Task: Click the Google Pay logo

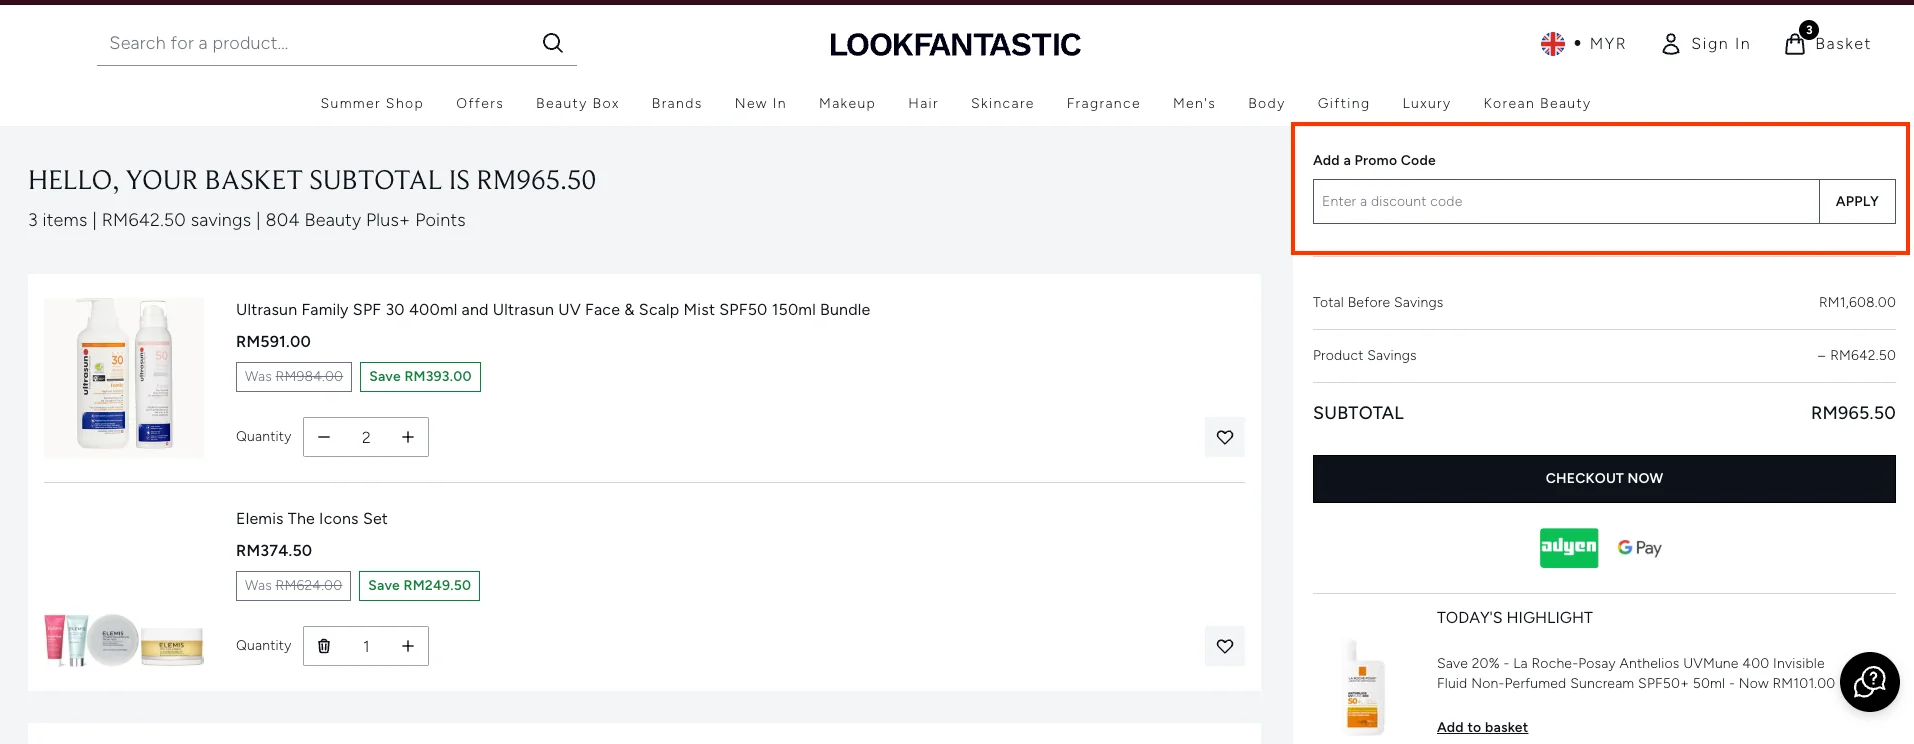Action: [x=1640, y=548]
